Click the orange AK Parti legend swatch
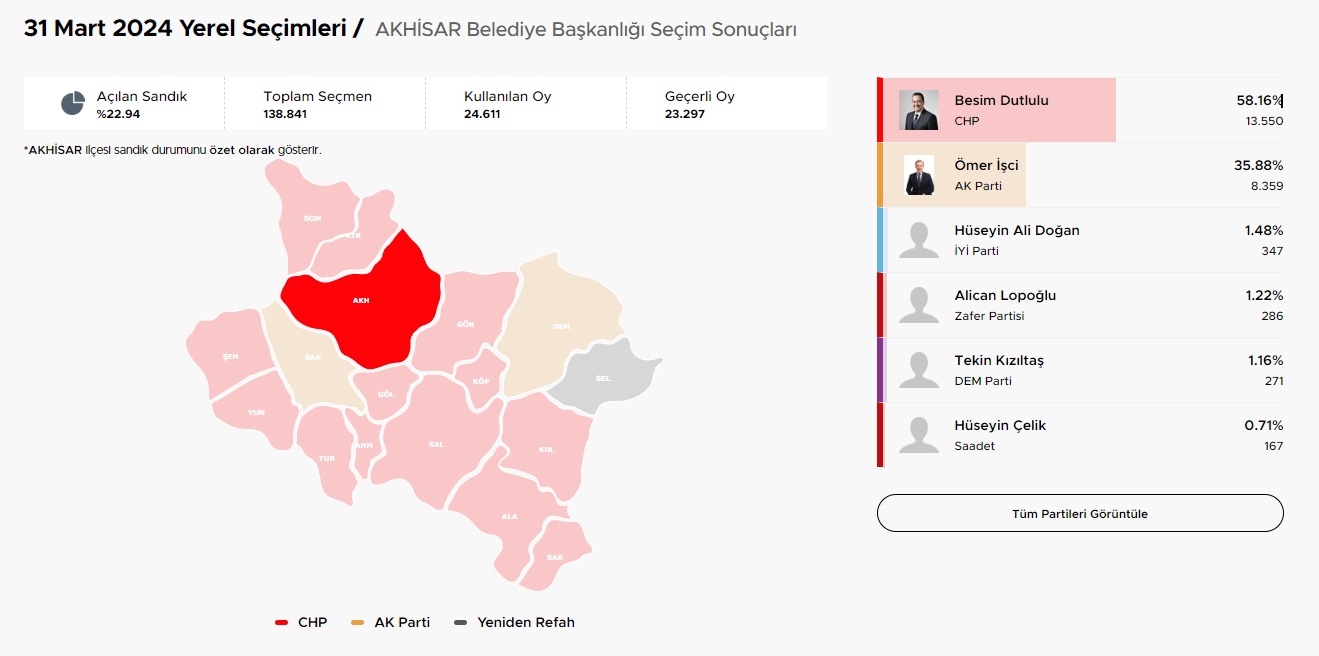This screenshot has height=656, width=1319. pos(358,623)
